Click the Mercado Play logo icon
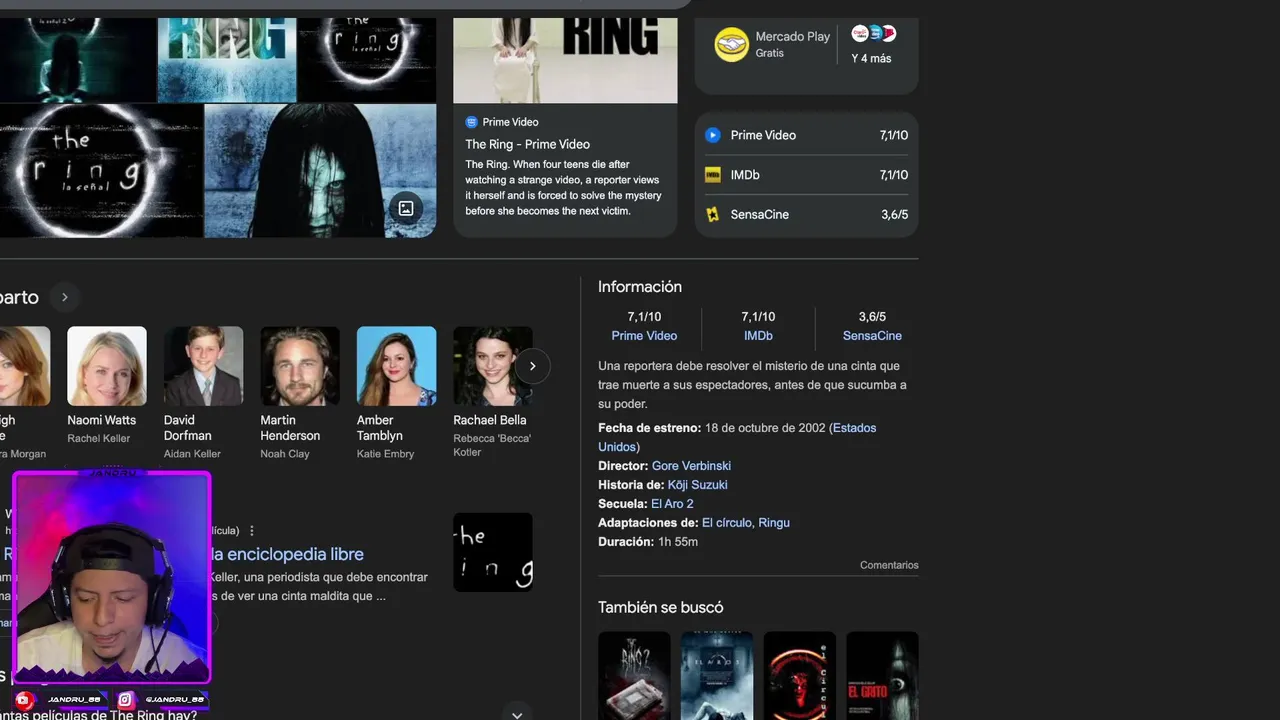 tap(731, 44)
